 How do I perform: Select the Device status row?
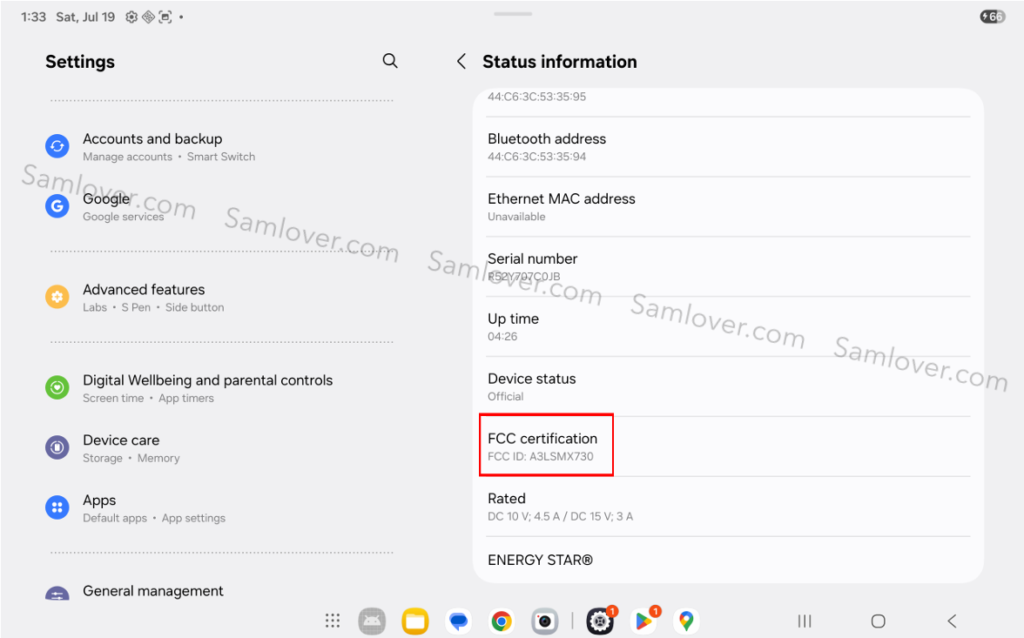[x=728, y=387]
